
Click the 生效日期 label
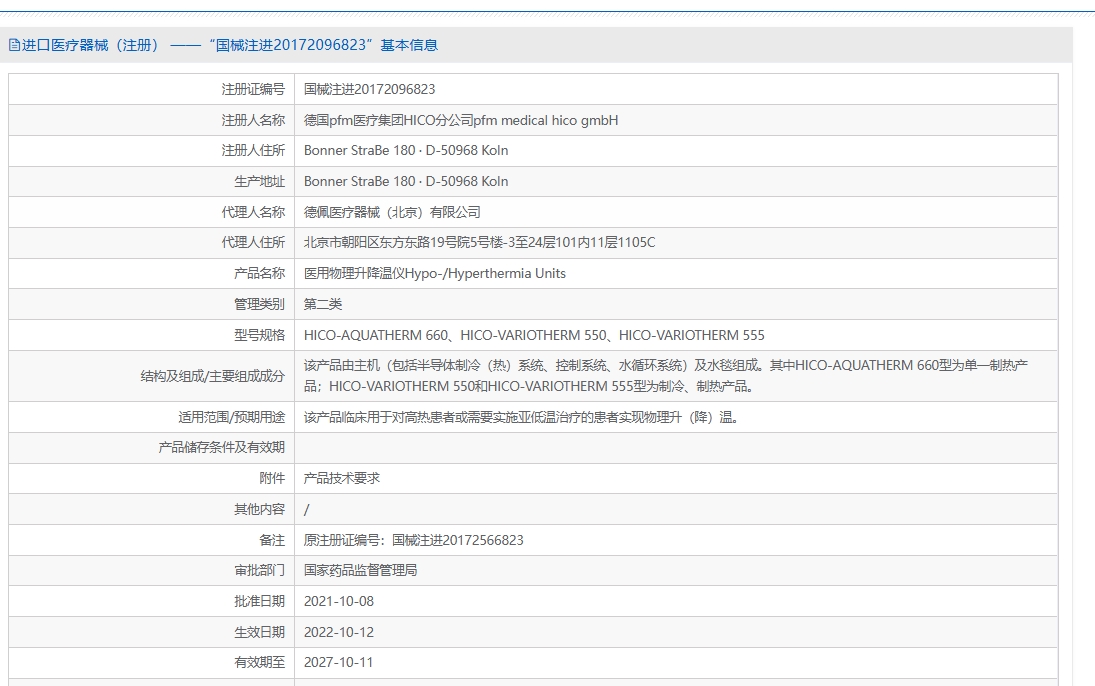point(259,632)
